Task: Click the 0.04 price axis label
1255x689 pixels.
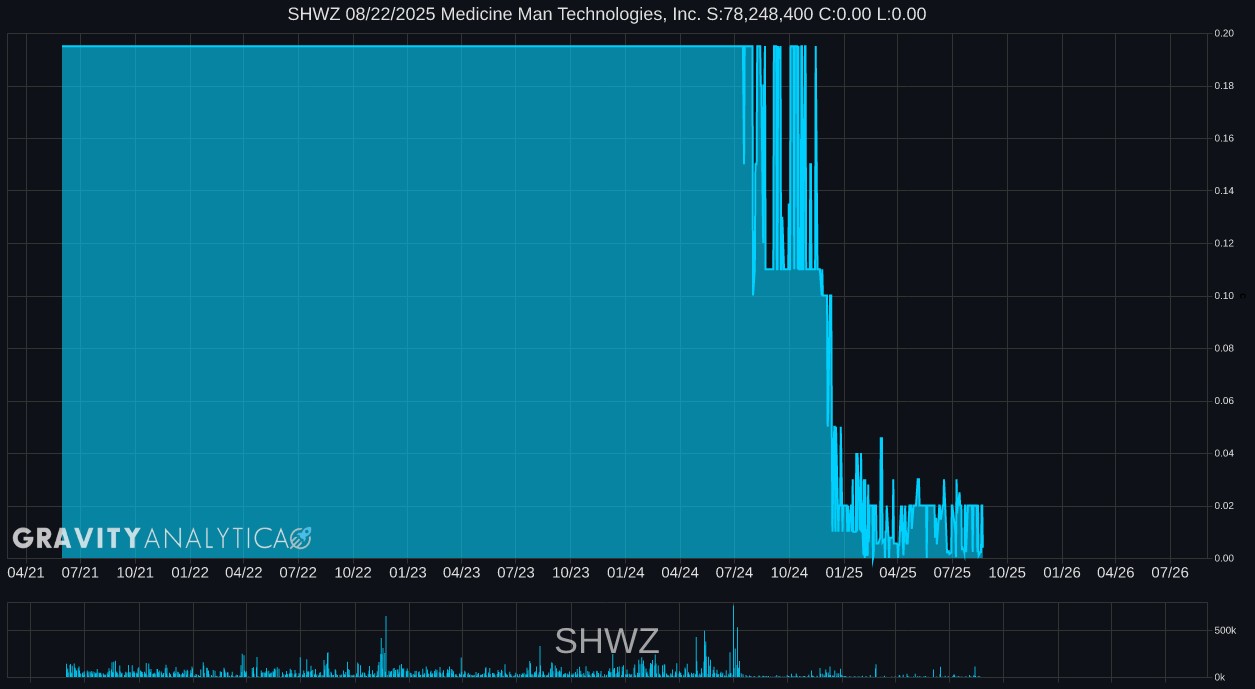Action: coord(1224,453)
